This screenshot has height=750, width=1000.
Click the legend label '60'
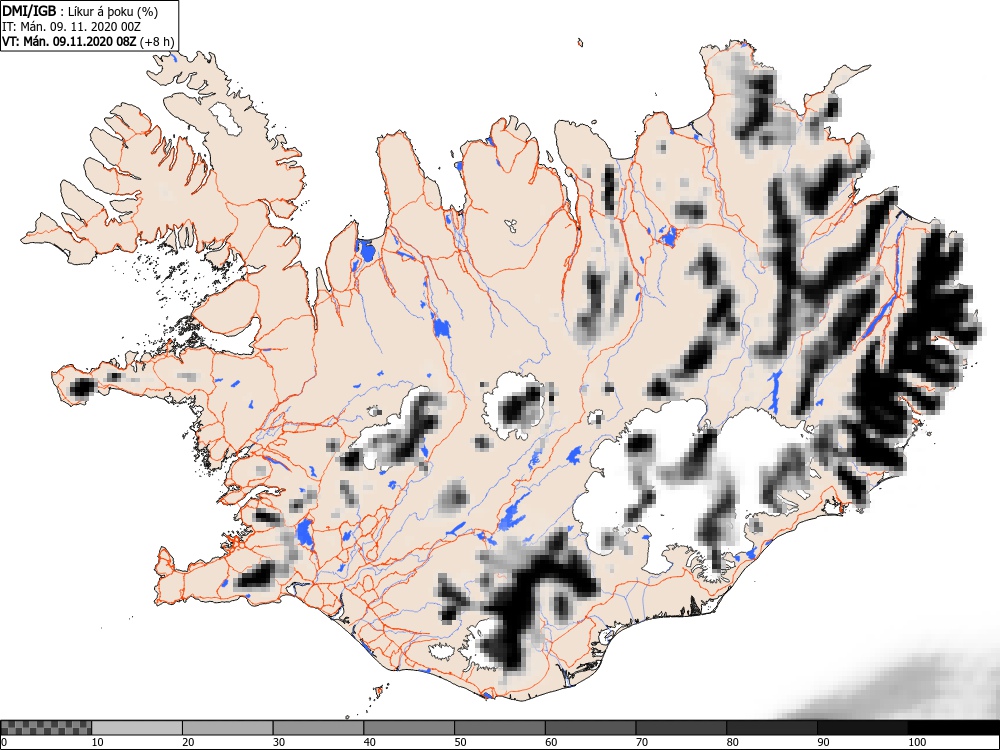[551, 742]
